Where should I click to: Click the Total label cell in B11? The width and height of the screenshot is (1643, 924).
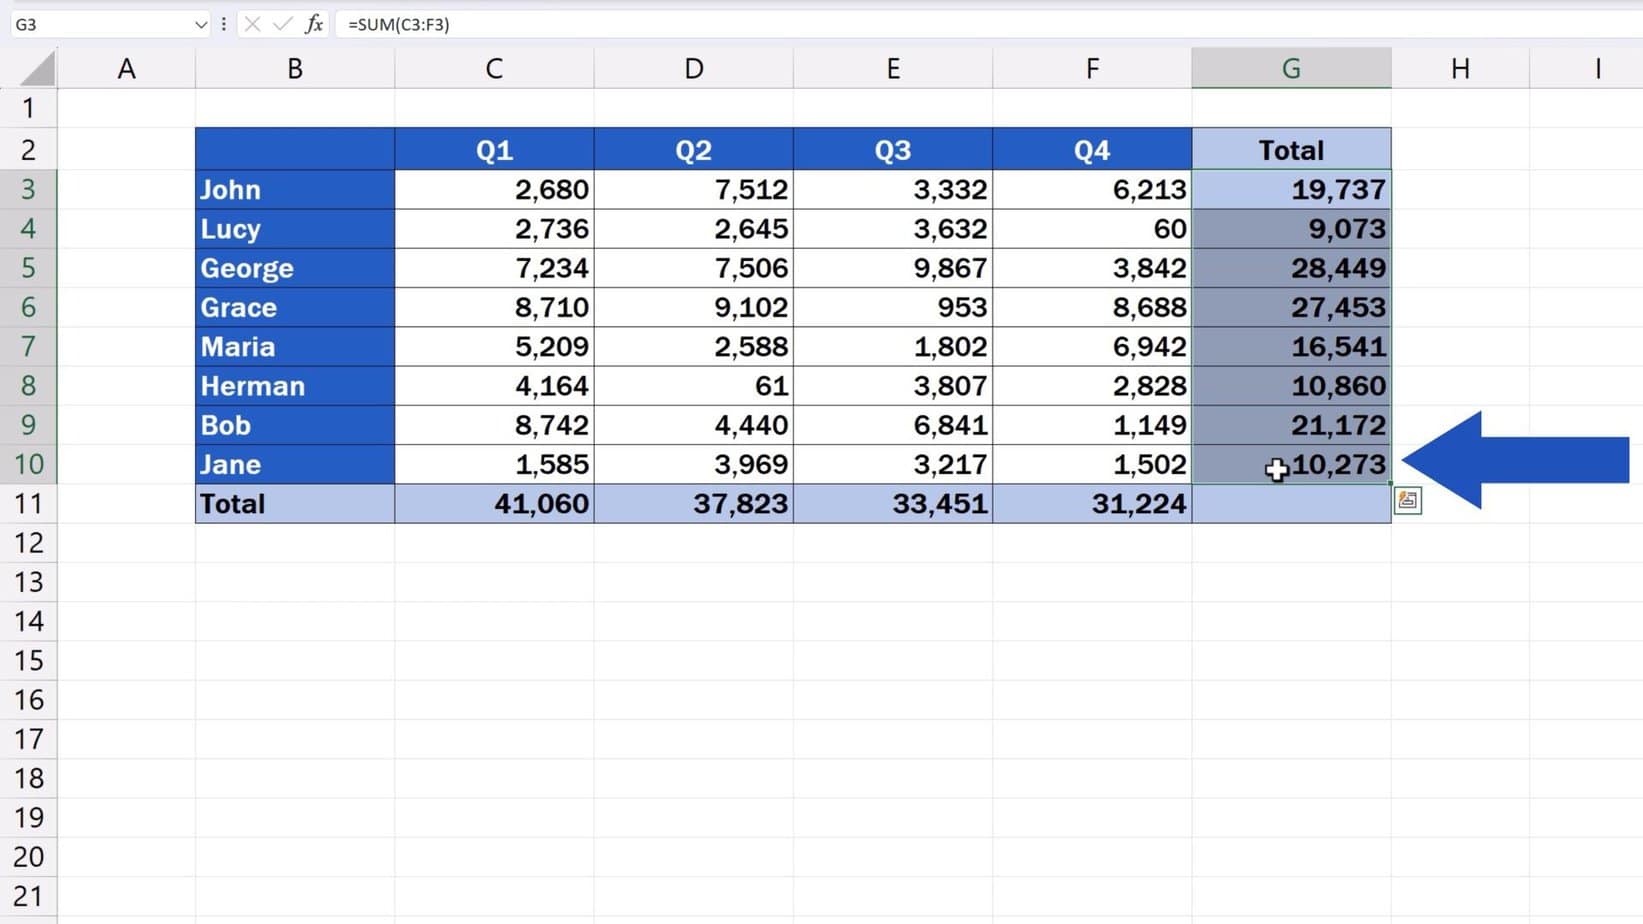pyautogui.click(x=294, y=503)
